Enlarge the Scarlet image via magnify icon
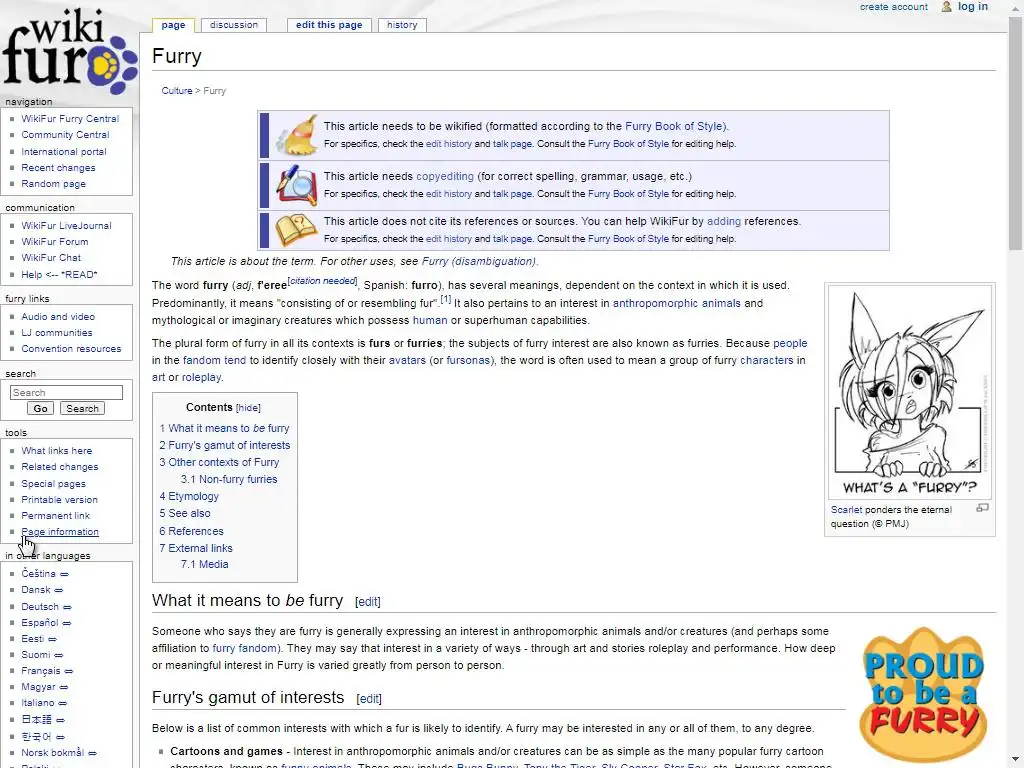The image size is (1024, 768). [x=982, y=508]
